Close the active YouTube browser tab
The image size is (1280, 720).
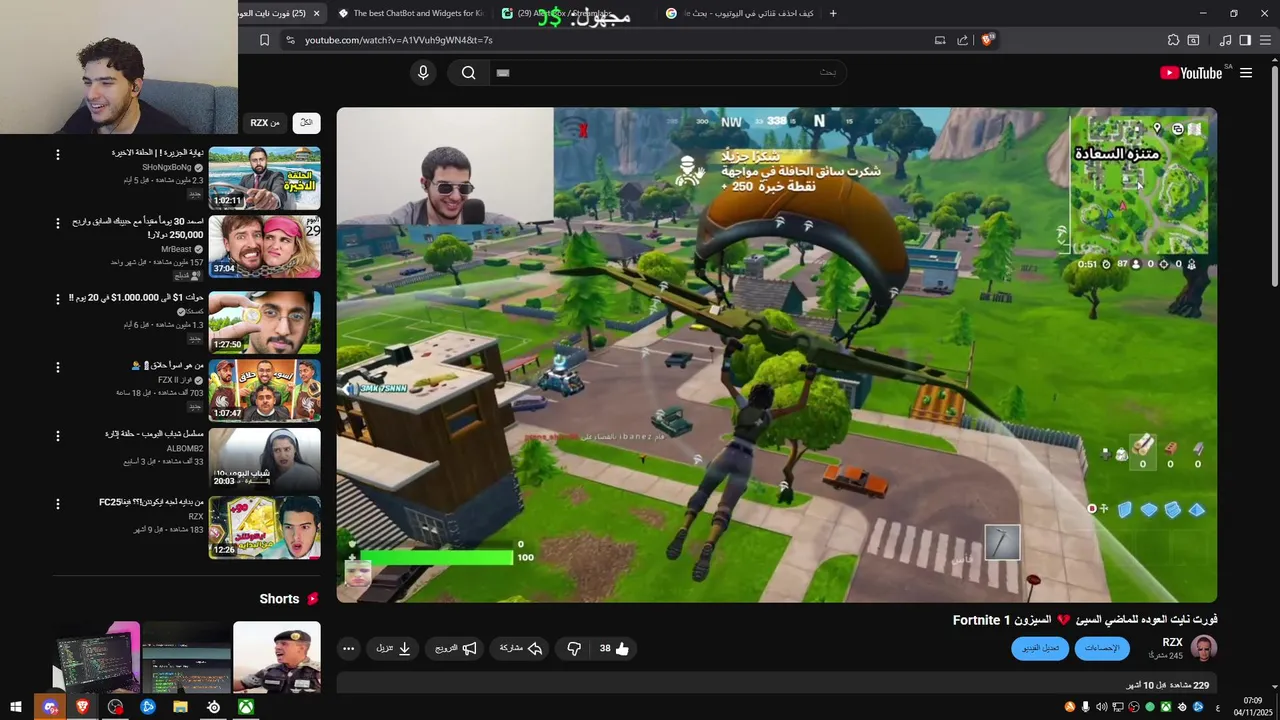pyautogui.click(x=317, y=13)
